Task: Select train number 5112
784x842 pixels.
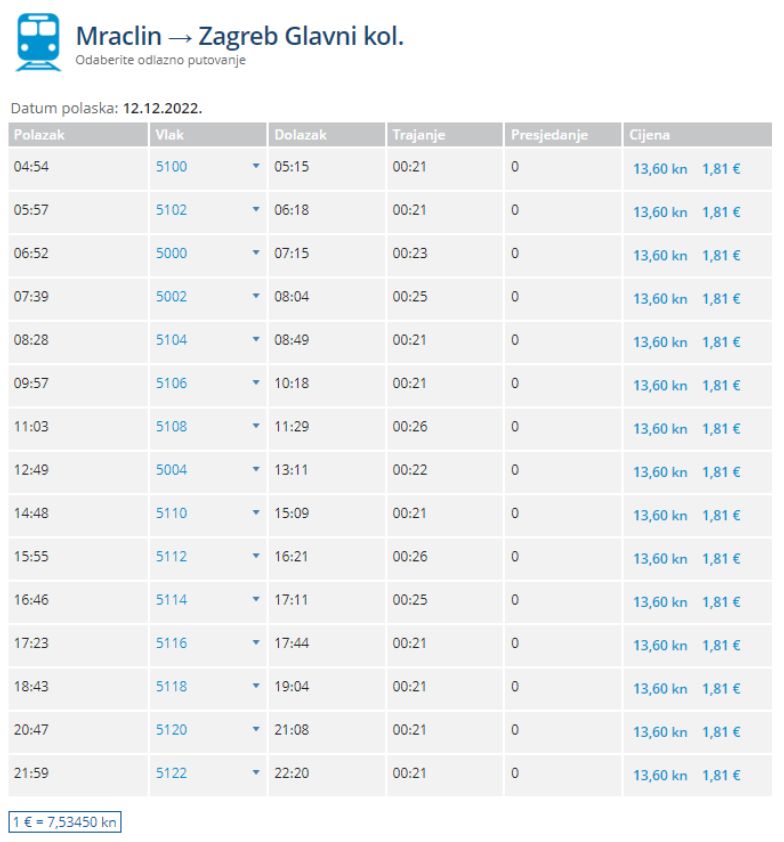Action: pyautogui.click(x=171, y=556)
